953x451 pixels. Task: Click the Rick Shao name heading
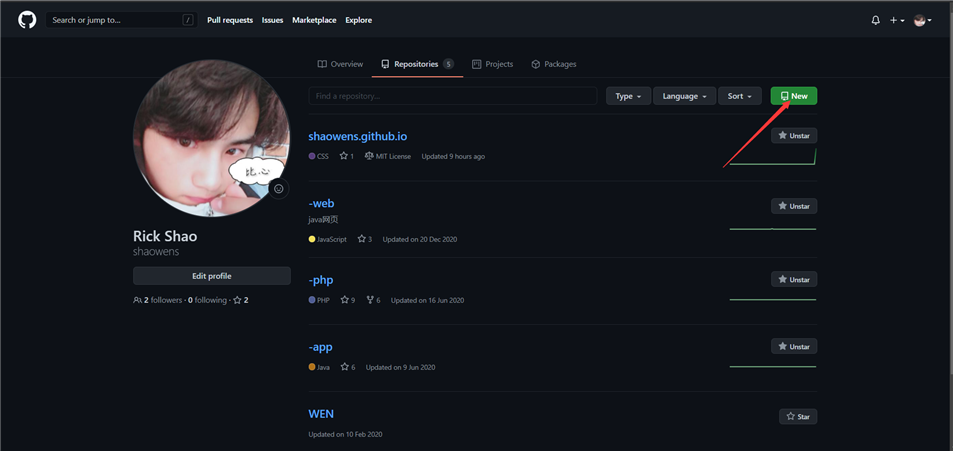point(165,236)
